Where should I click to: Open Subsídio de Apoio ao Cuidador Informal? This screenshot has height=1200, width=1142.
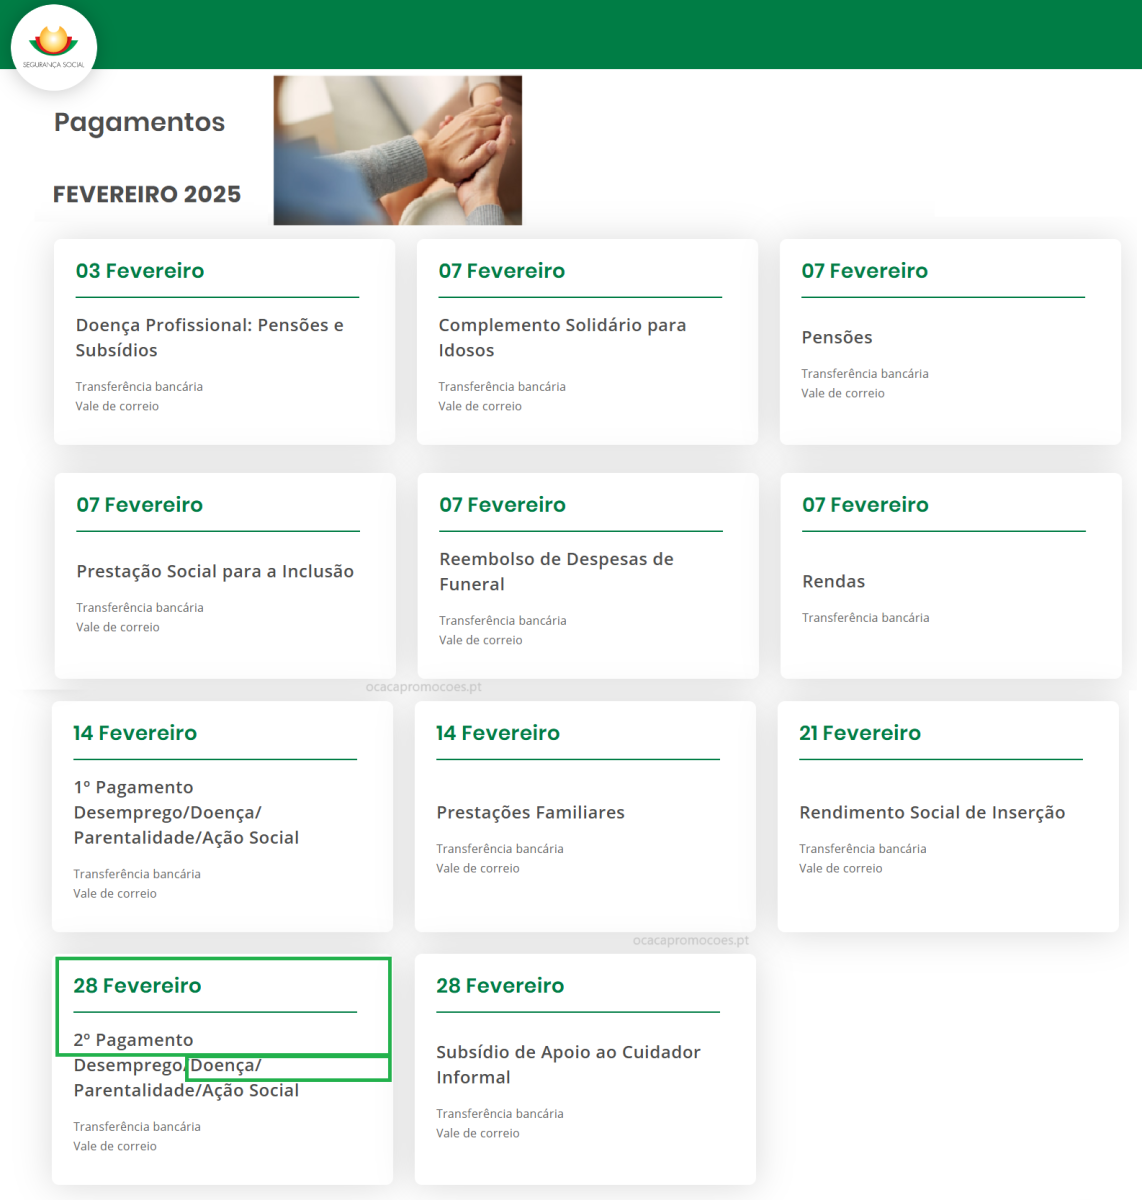coord(568,1065)
